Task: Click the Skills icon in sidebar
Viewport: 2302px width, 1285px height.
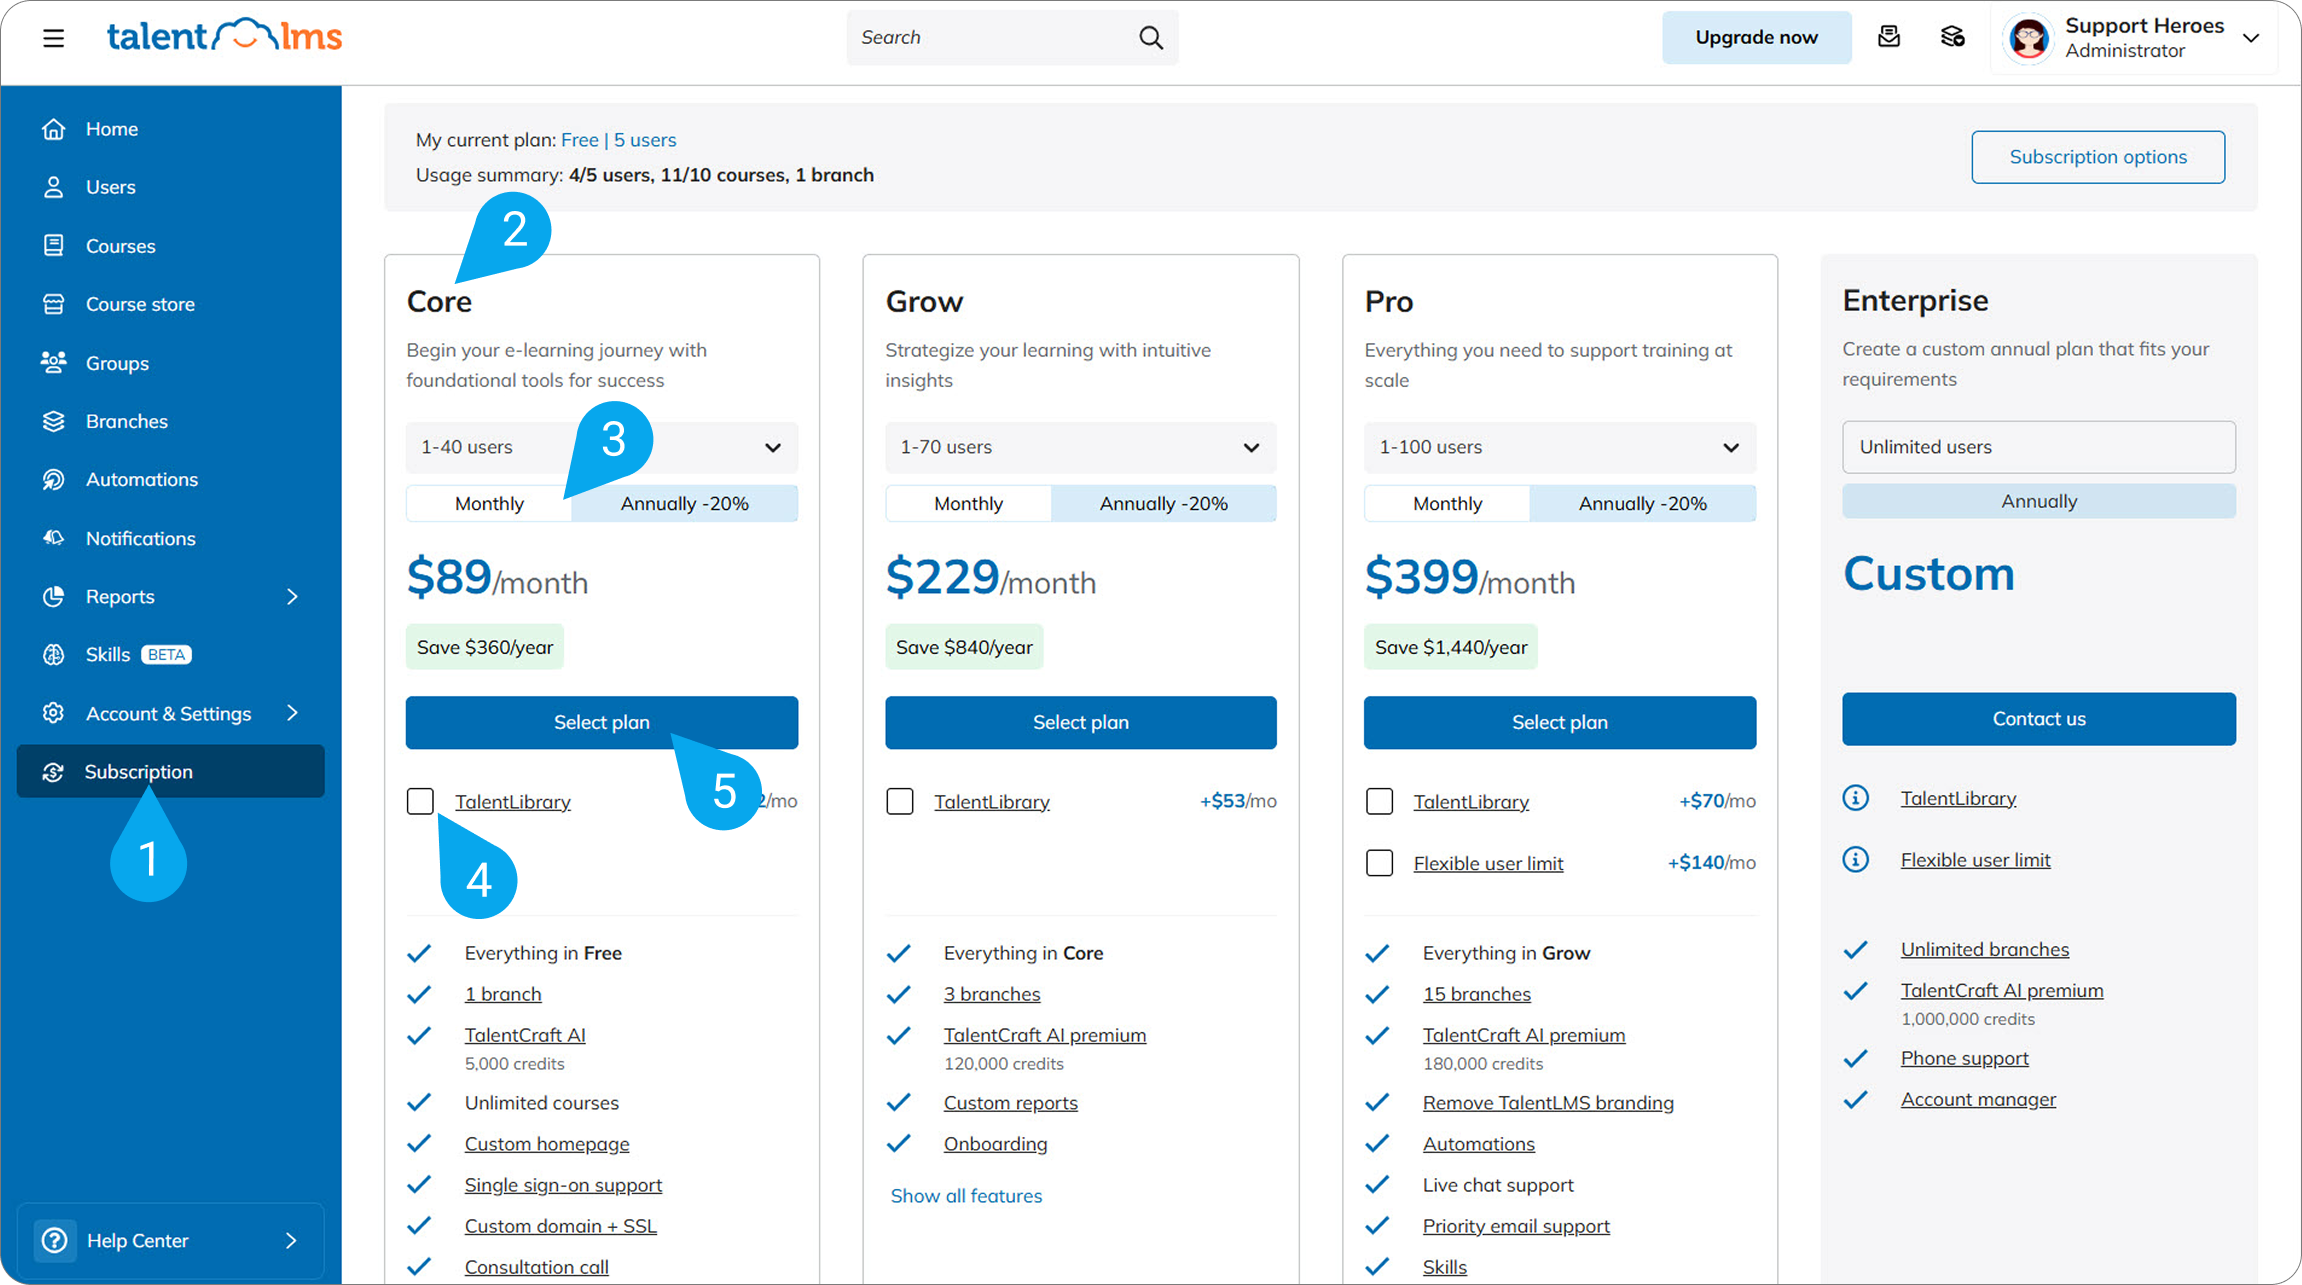Action: 53,654
